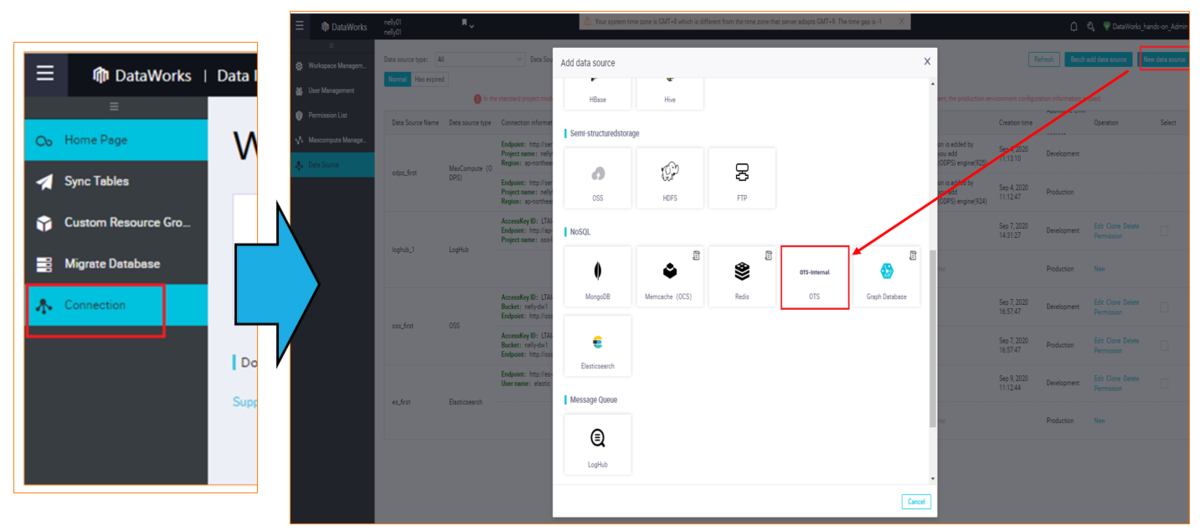Switch to the Normal tab
Screen dimensions: 1200x531
point(396,79)
